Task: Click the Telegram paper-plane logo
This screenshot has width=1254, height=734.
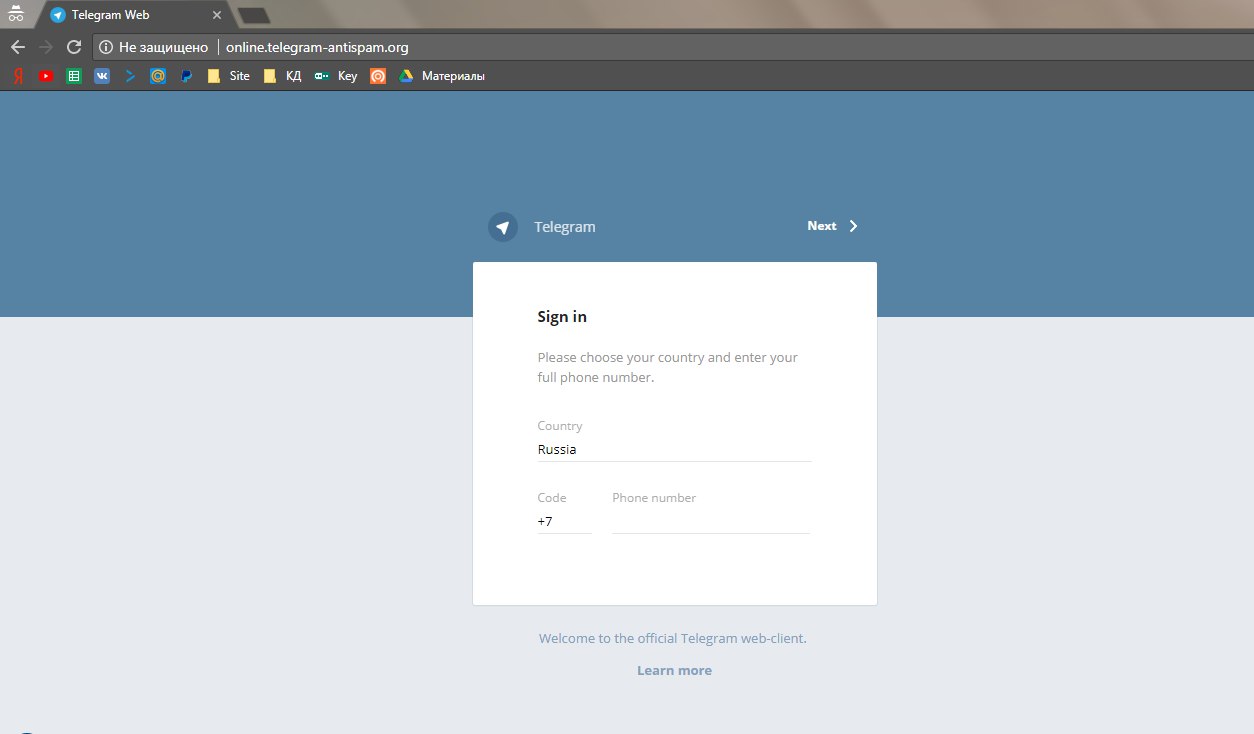Action: [x=503, y=227]
